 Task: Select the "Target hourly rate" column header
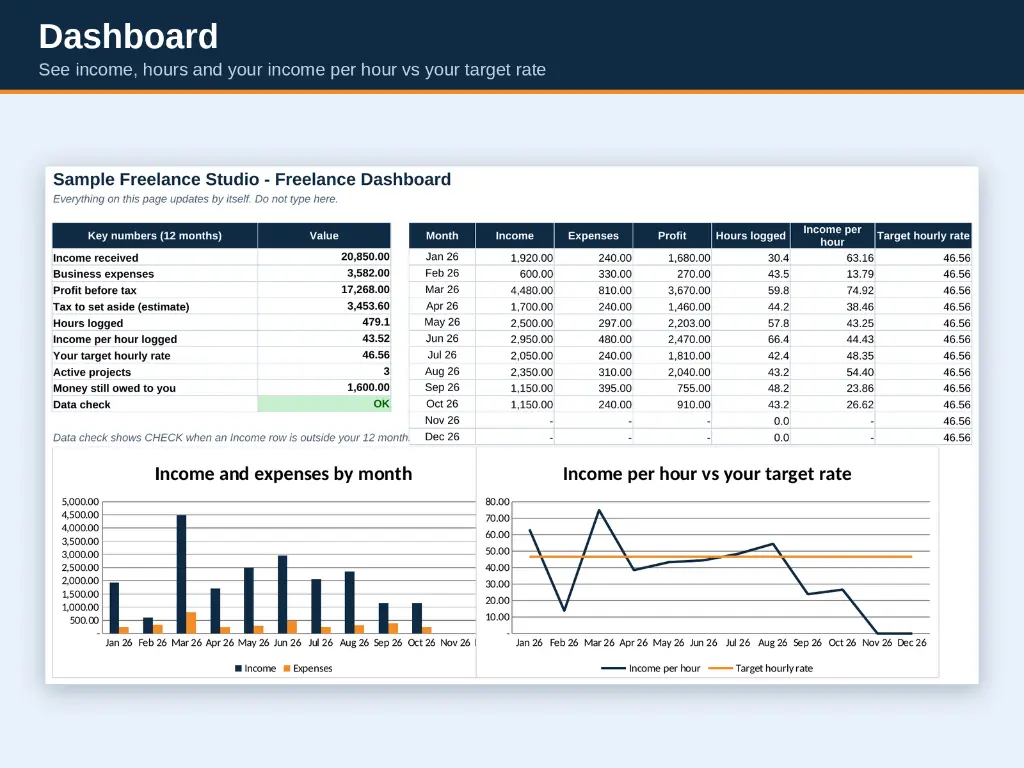(923, 236)
